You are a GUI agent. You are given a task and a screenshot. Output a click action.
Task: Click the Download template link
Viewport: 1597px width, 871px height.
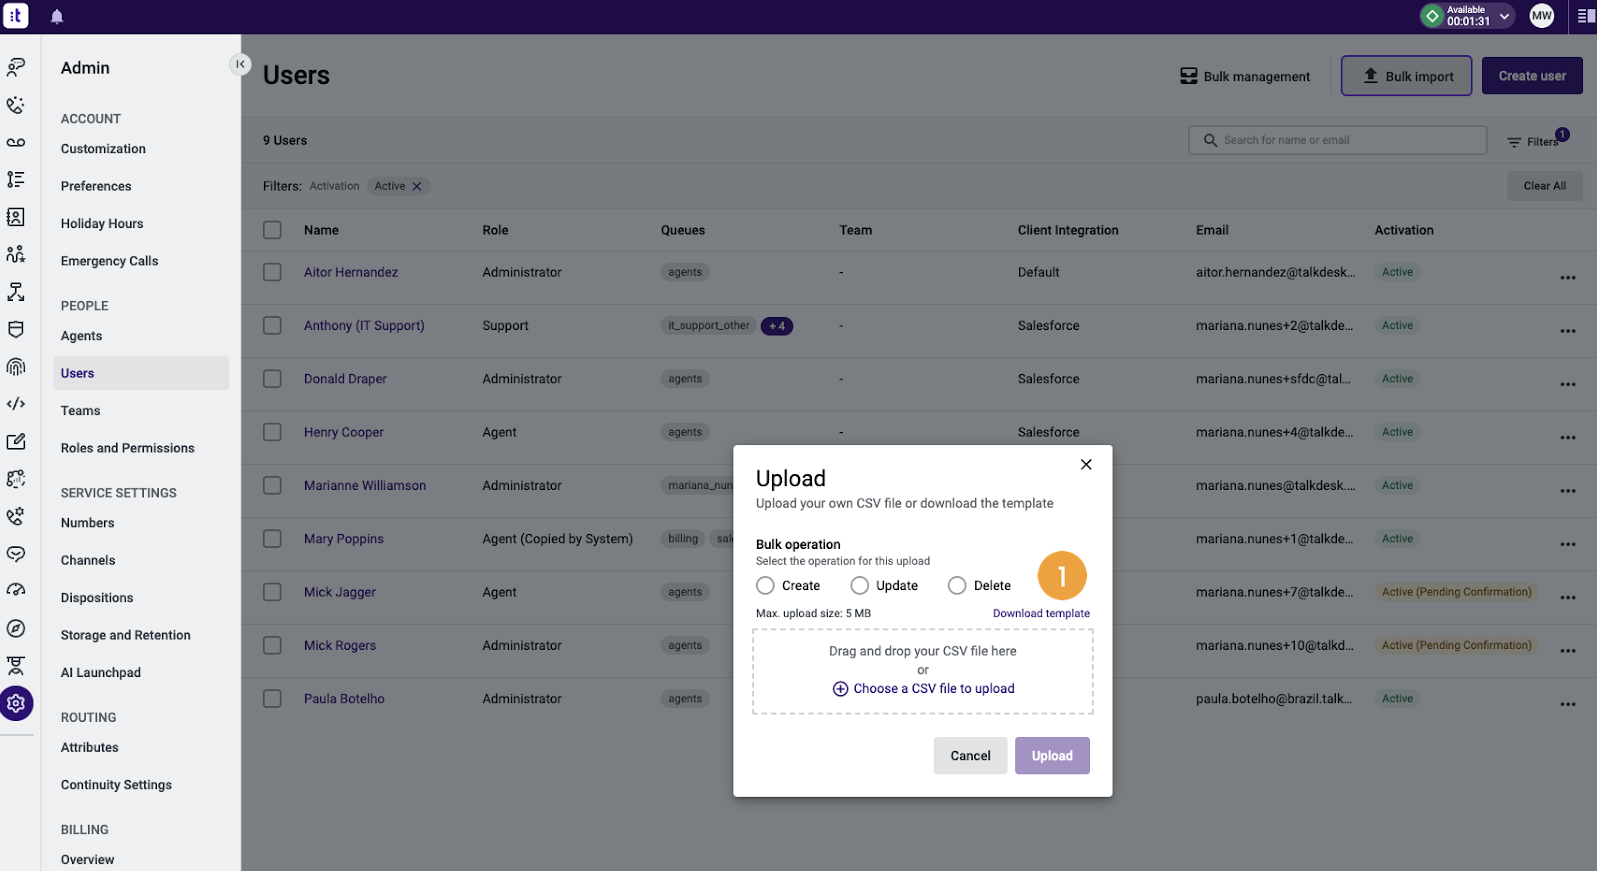(x=1041, y=614)
